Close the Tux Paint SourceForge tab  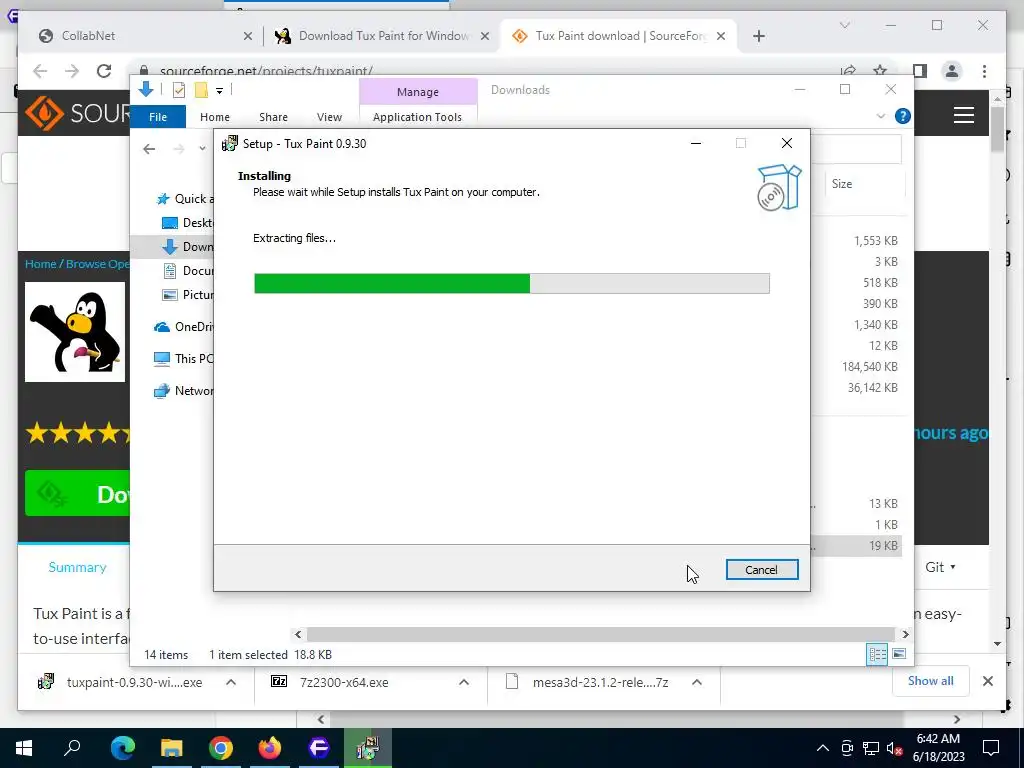(721, 37)
